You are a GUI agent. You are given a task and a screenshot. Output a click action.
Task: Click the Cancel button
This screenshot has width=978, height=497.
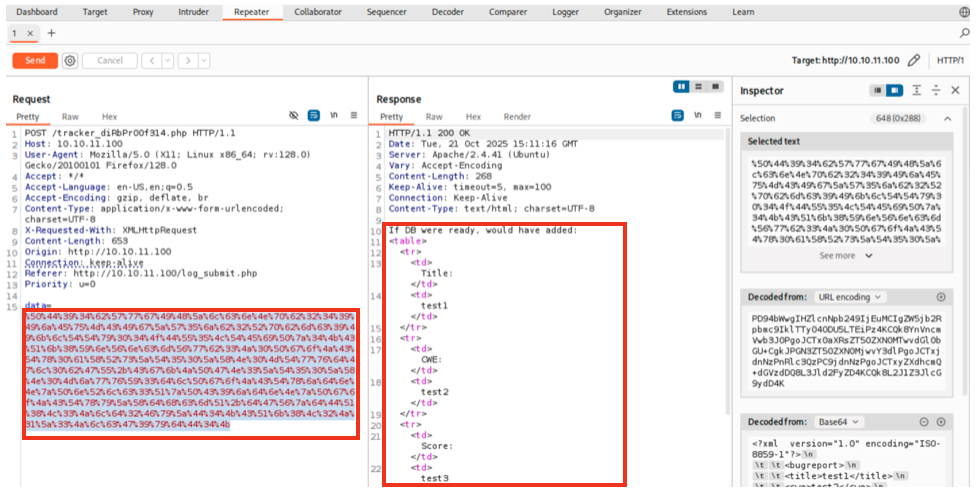(110, 60)
